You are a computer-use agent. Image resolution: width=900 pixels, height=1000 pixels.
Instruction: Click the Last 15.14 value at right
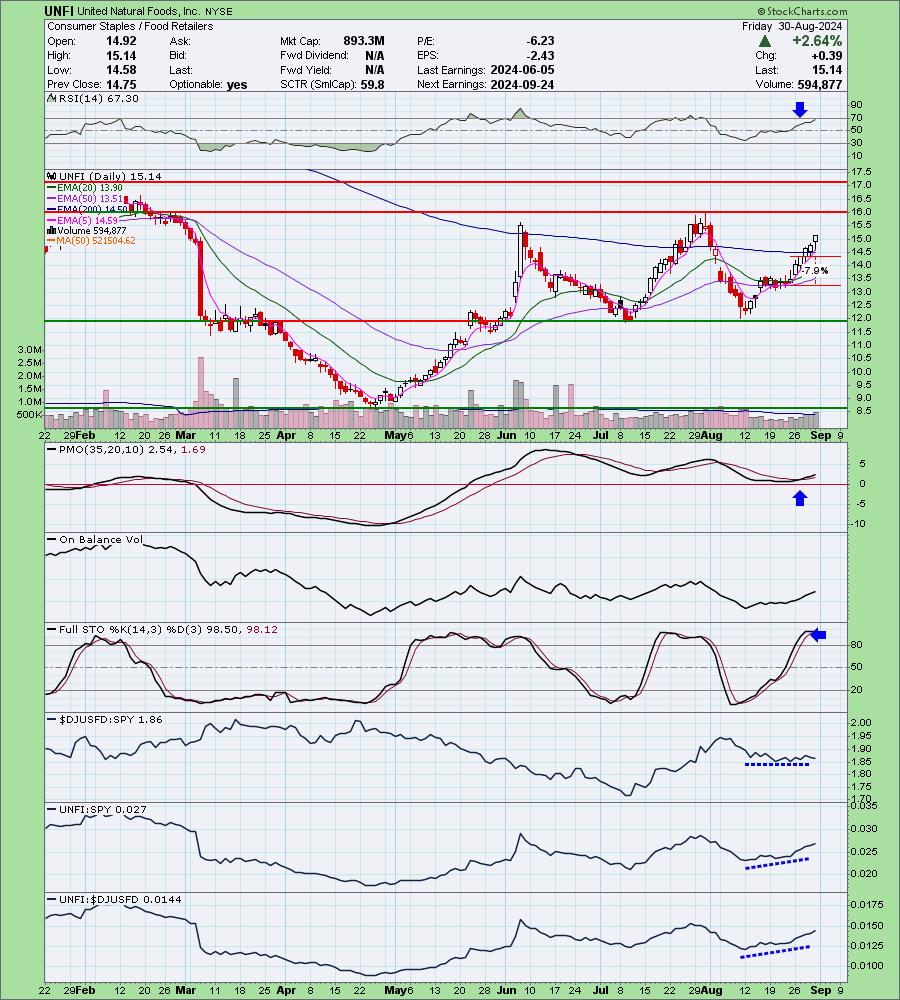[827, 70]
